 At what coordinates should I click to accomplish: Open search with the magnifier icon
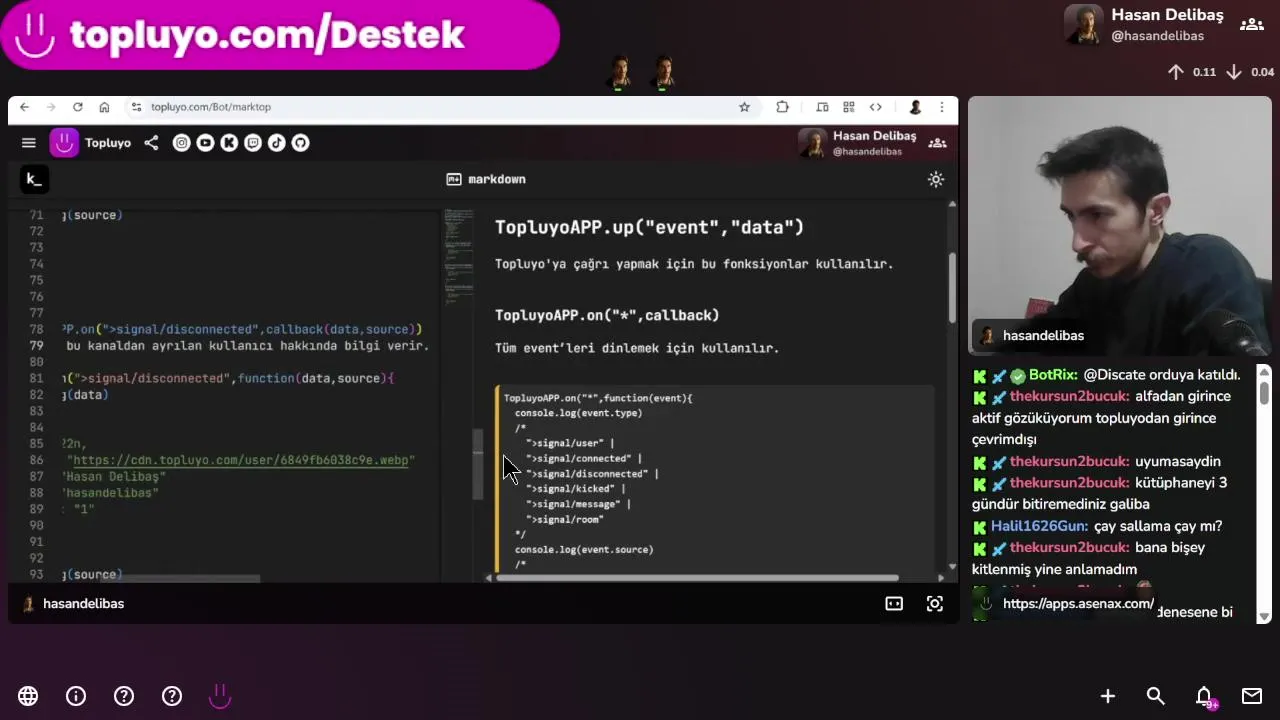coord(1156,696)
